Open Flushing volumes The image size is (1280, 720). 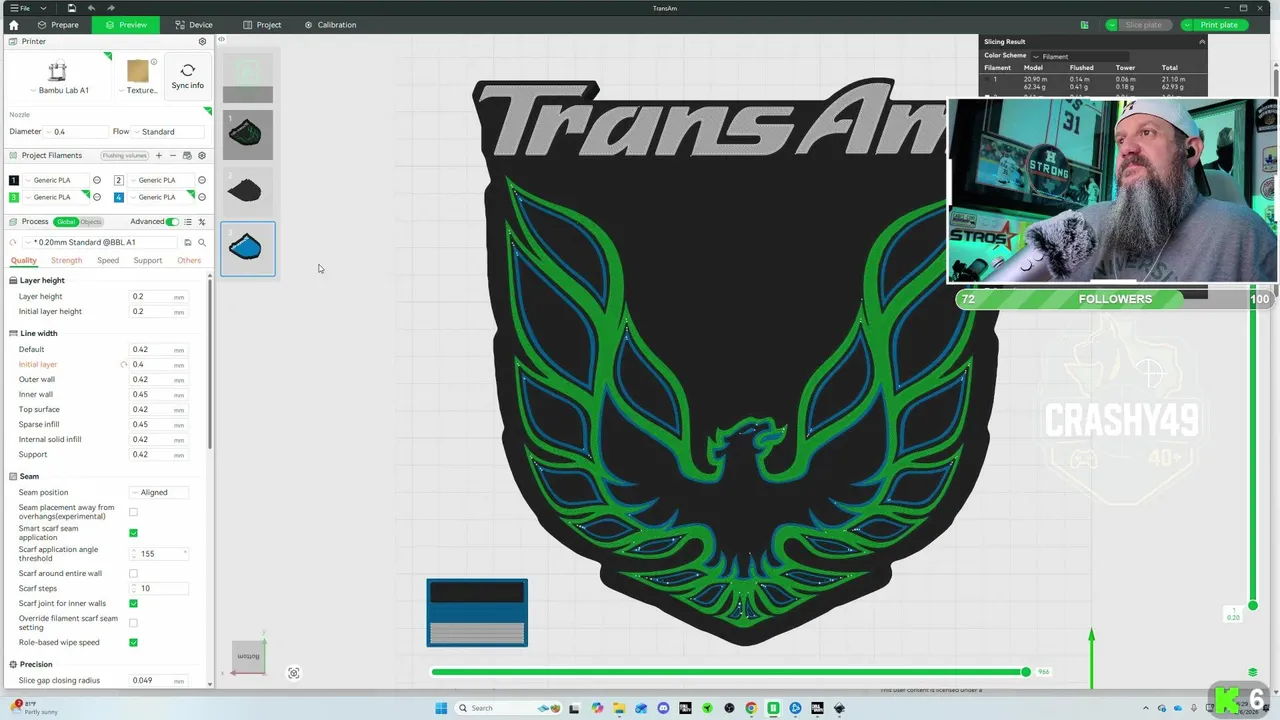(x=125, y=156)
